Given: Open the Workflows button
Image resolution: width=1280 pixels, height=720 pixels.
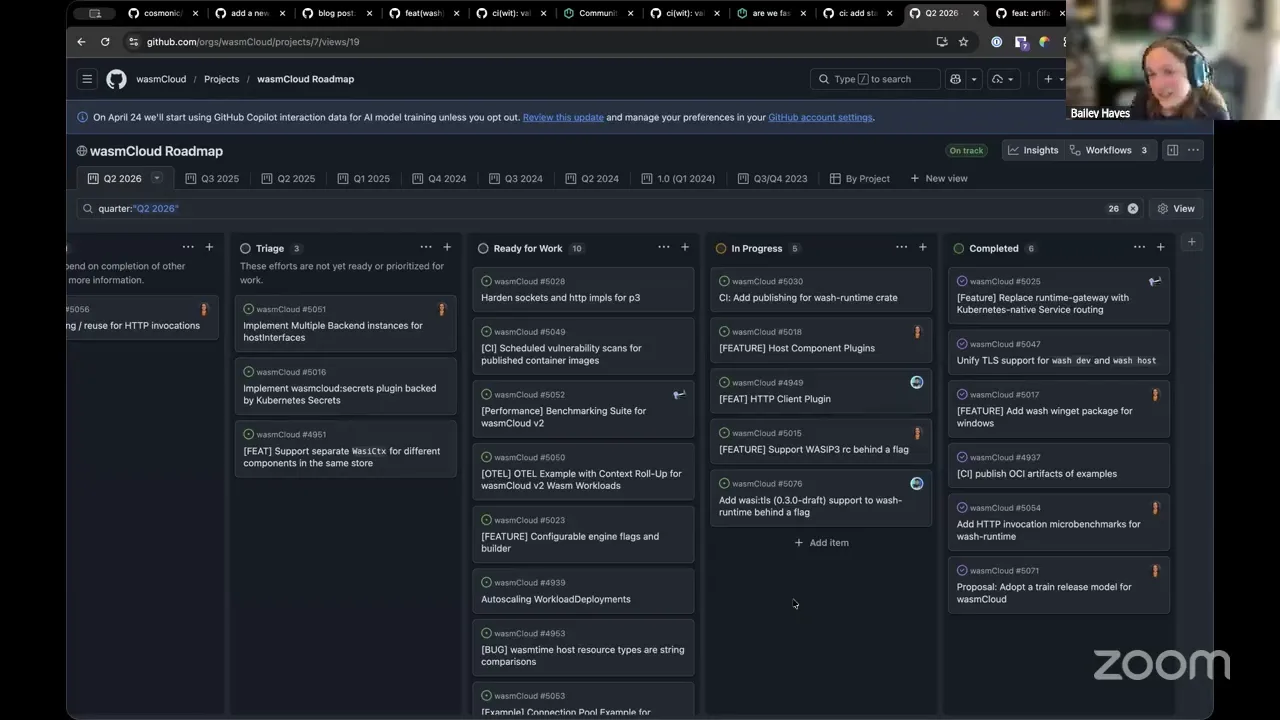Looking at the screenshot, I should 1108,150.
